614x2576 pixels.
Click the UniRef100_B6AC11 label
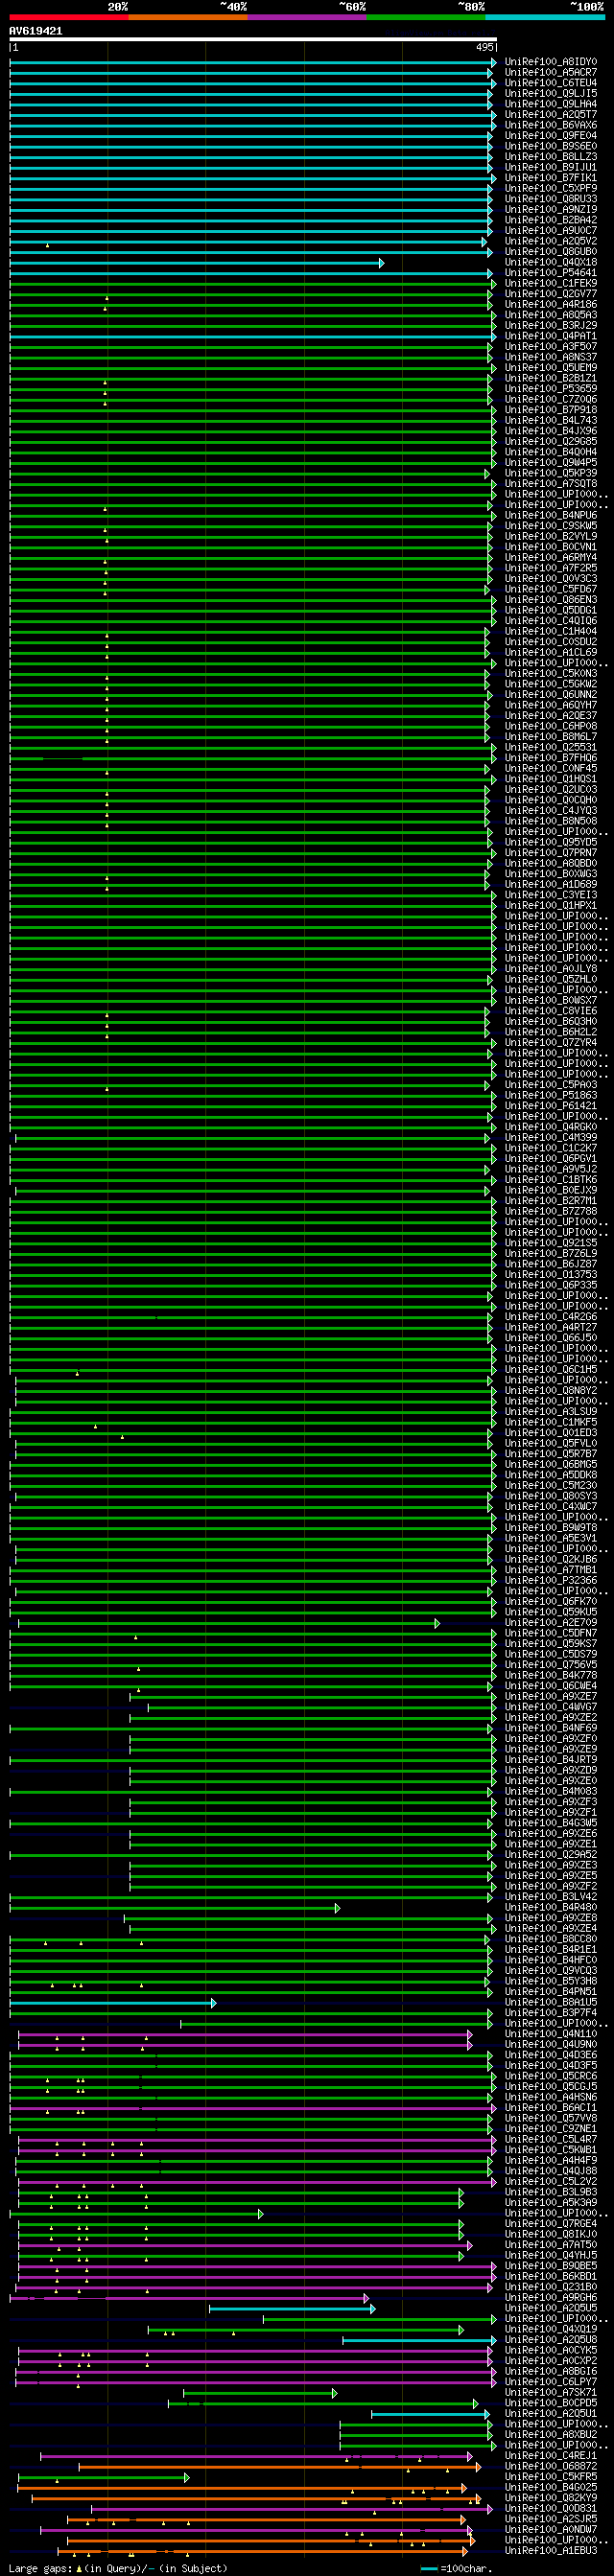[x=551, y=2108]
